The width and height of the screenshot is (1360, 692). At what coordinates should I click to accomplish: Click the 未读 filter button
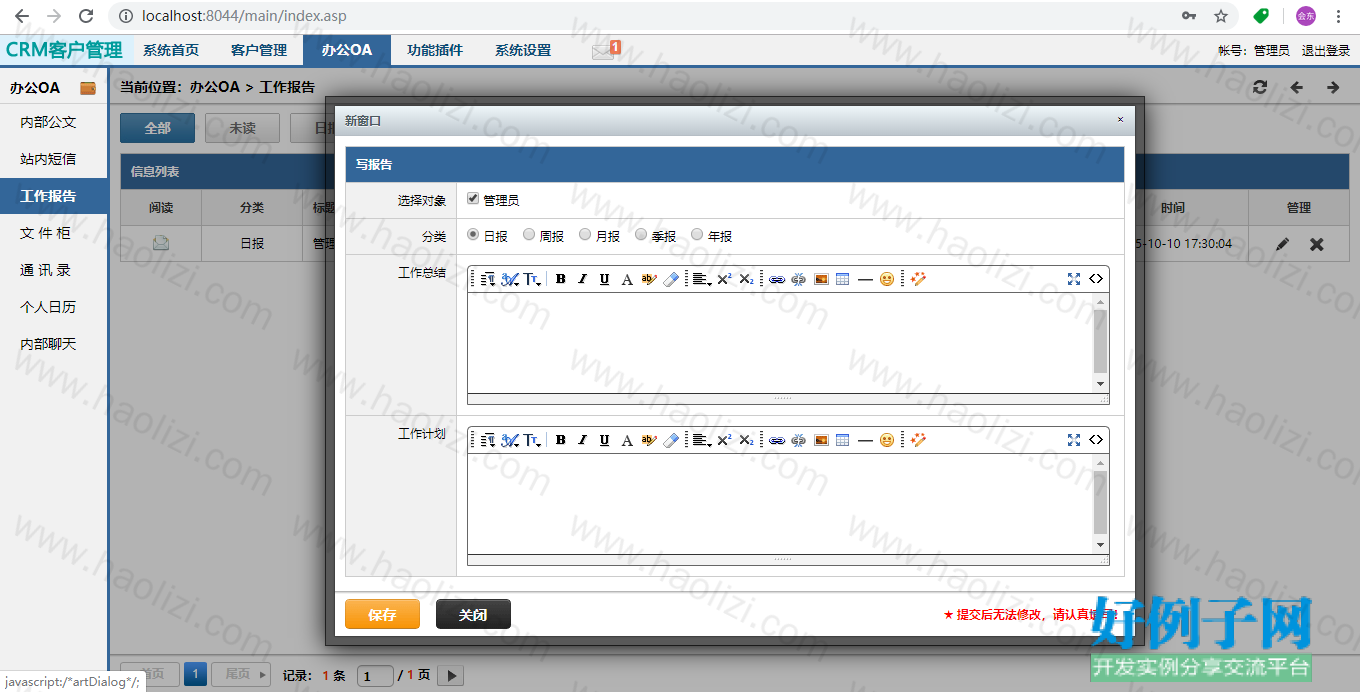(242, 128)
